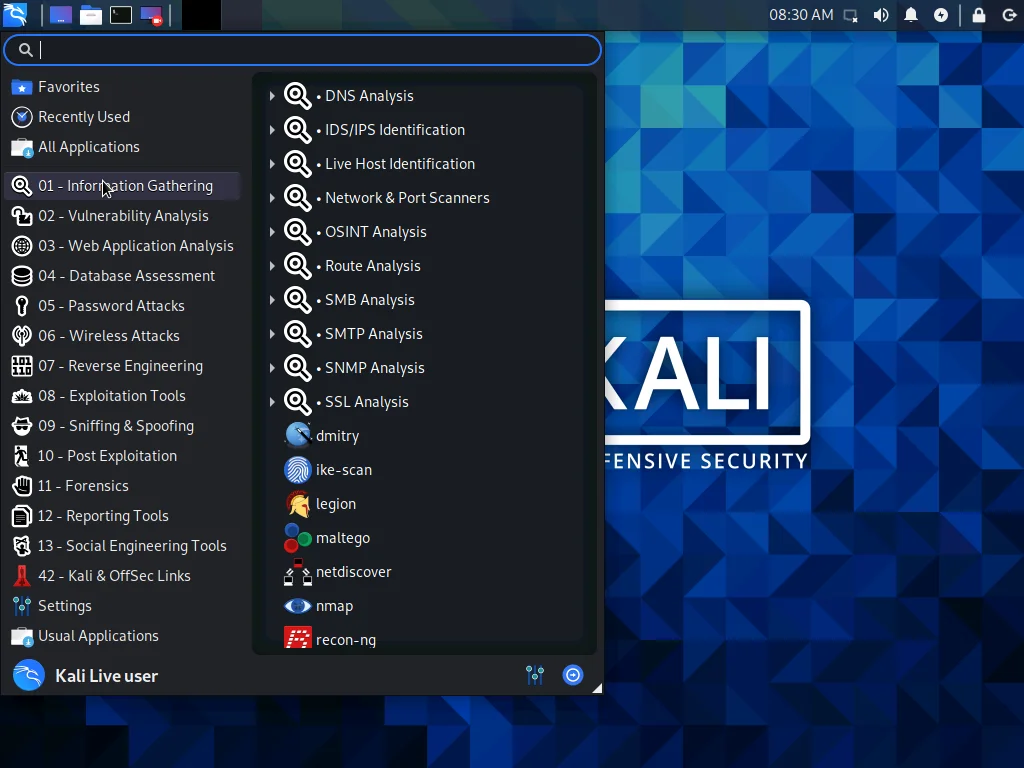1024x768 pixels.
Task: Click the 12 - Reporting Tools icon
Action: pos(22,517)
